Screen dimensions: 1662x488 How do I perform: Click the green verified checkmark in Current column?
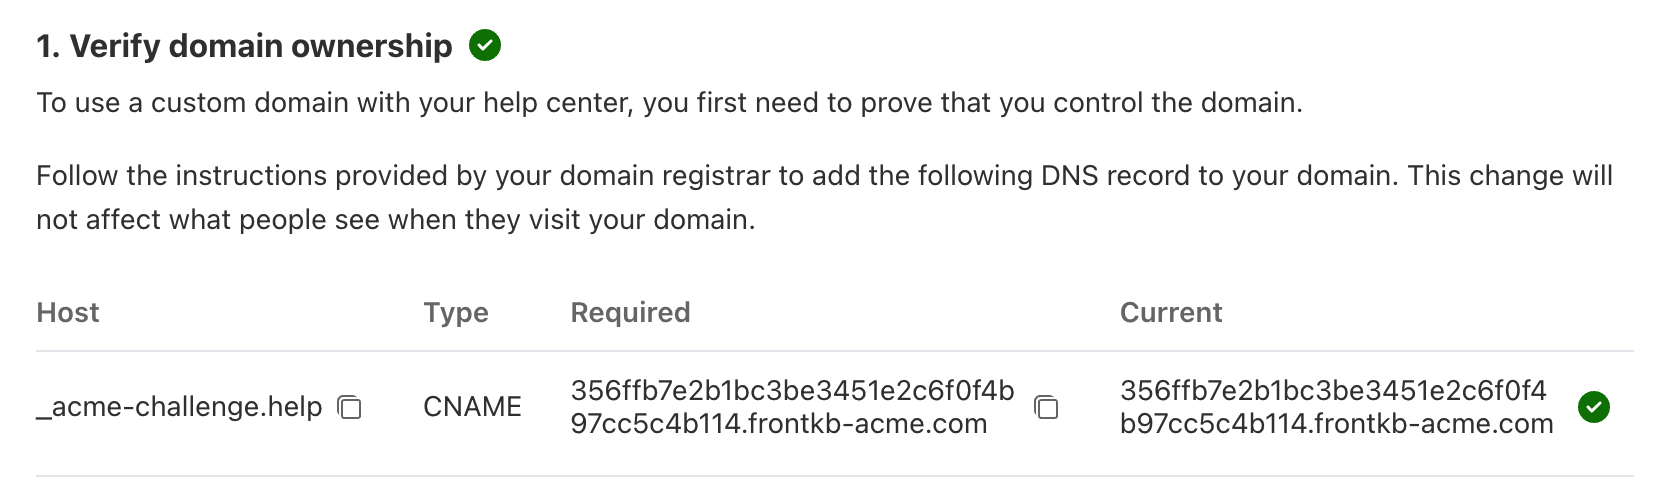pyautogui.click(x=1594, y=407)
